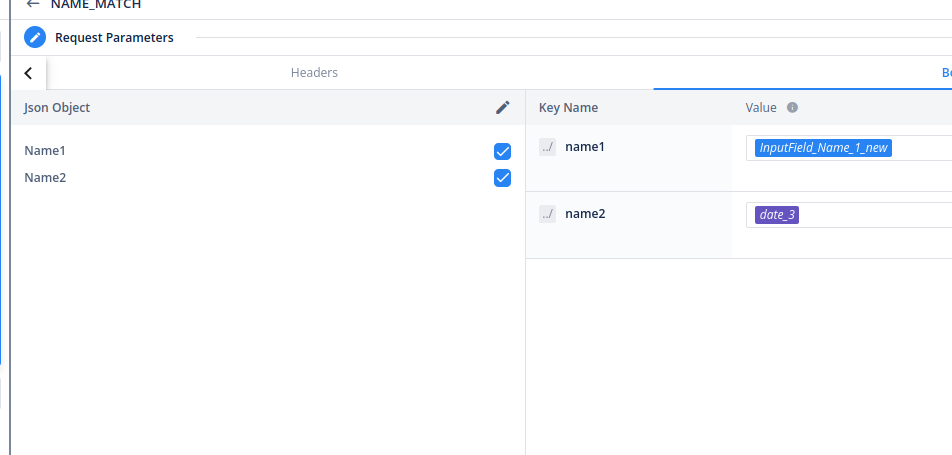This screenshot has width=952, height=455.
Task: Click the path icon beside name2 key
Action: pos(547,214)
